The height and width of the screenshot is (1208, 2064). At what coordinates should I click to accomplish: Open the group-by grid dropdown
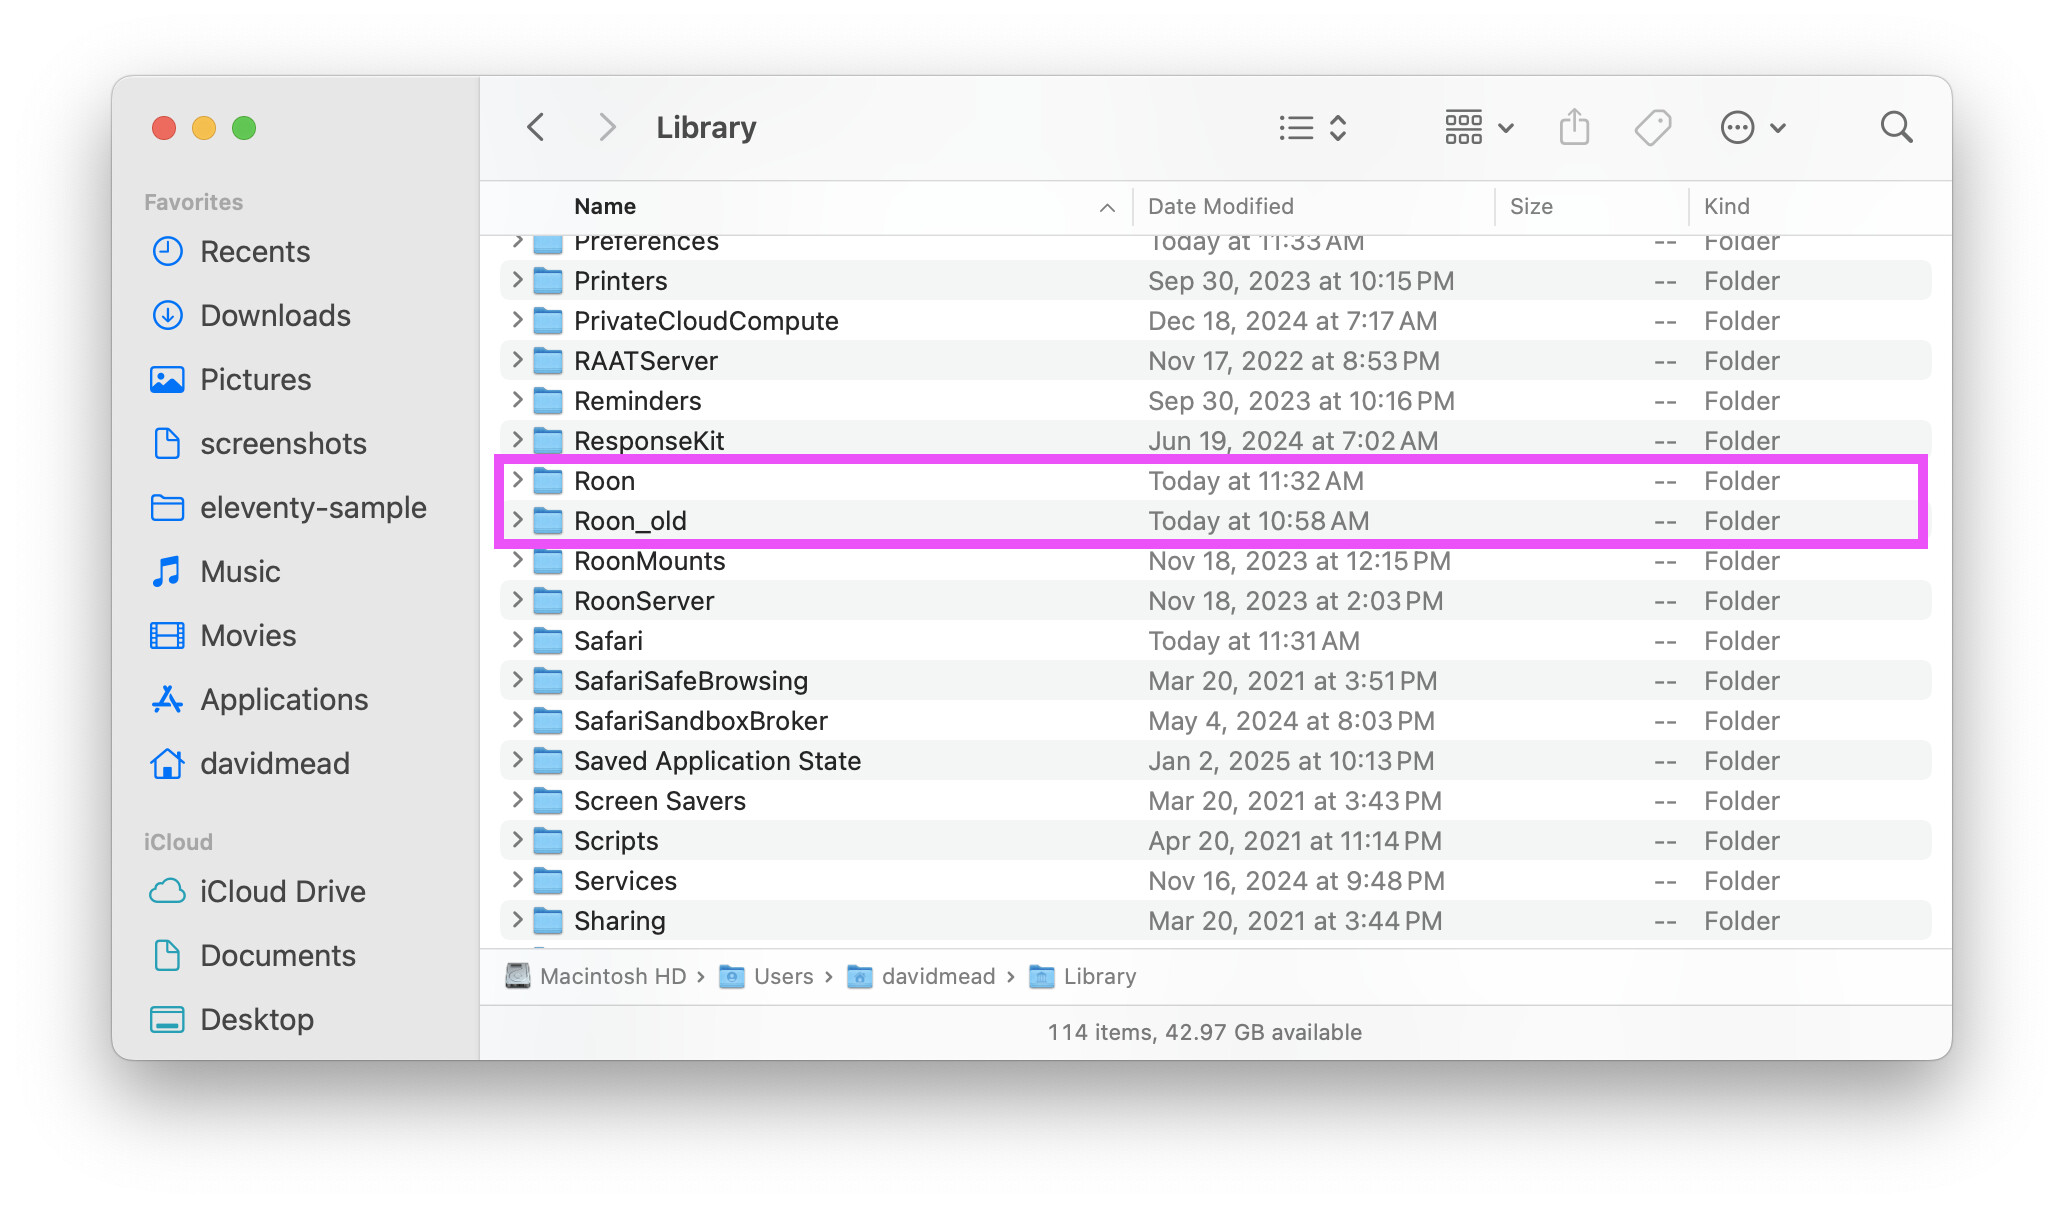click(1479, 128)
